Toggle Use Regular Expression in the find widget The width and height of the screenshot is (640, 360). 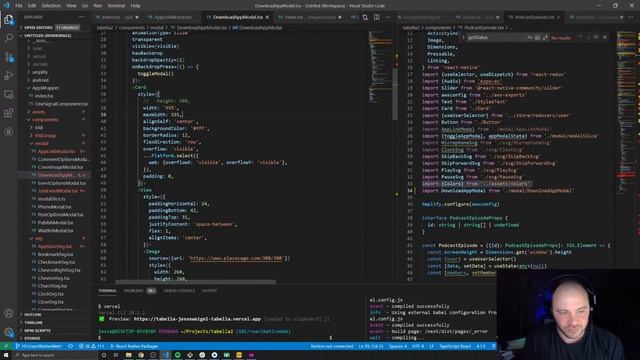tap(545, 37)
